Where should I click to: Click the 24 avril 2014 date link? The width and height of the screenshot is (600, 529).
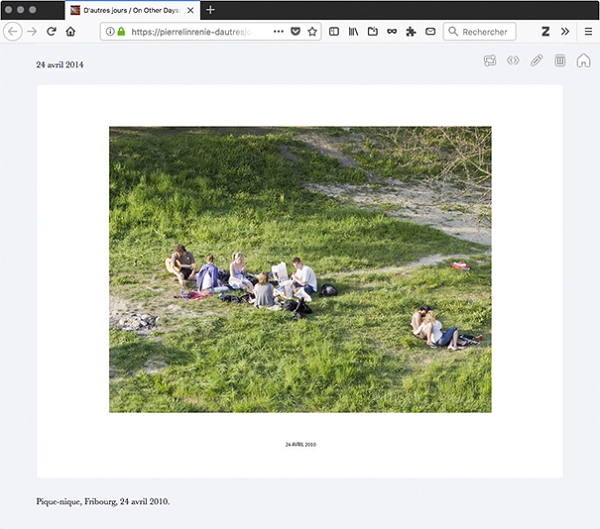[x=60, y=64]
